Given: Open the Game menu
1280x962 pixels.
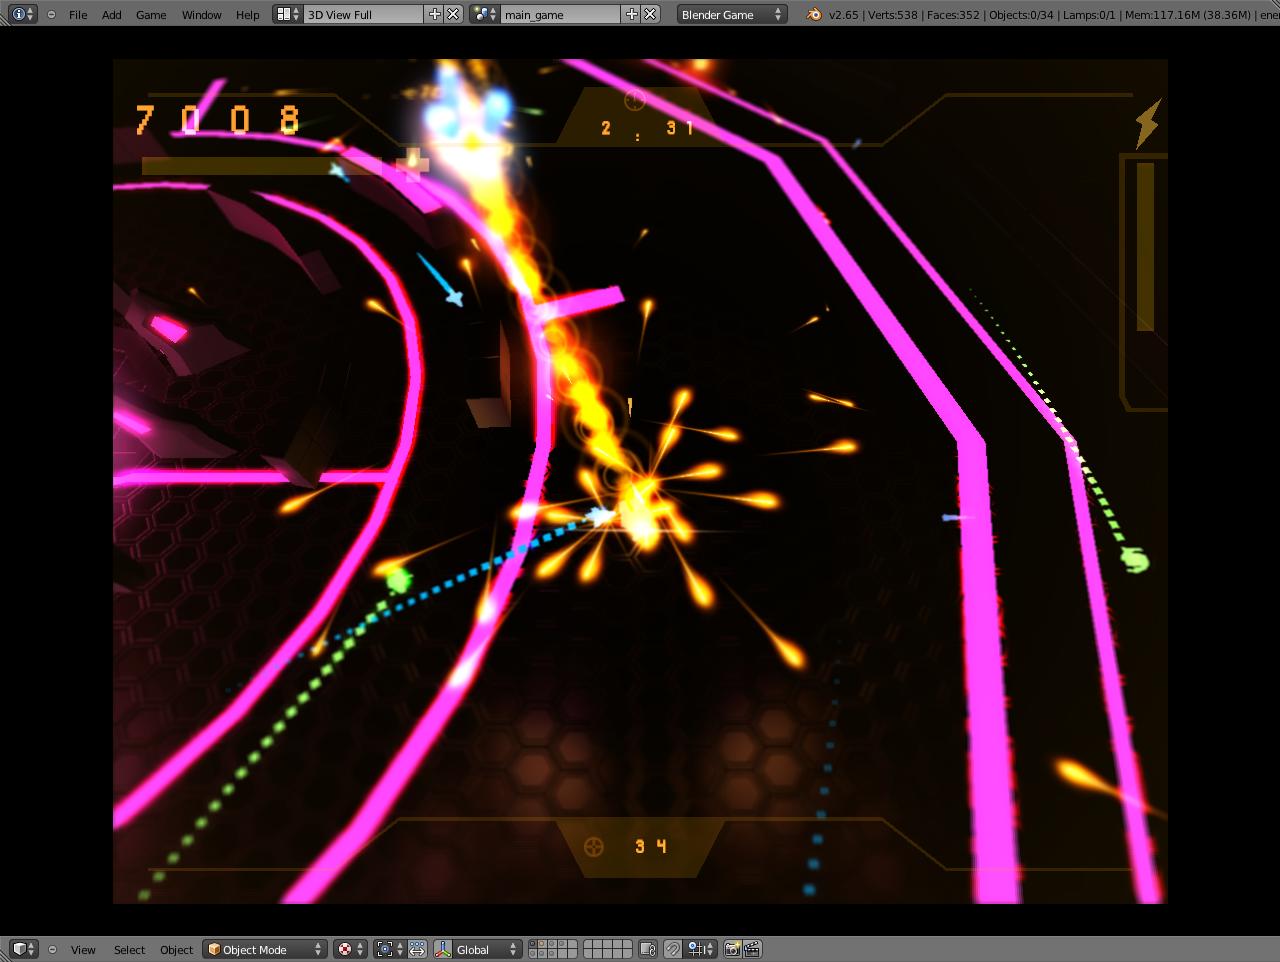Looking at the screenshot, I should (x=151, y=15).
